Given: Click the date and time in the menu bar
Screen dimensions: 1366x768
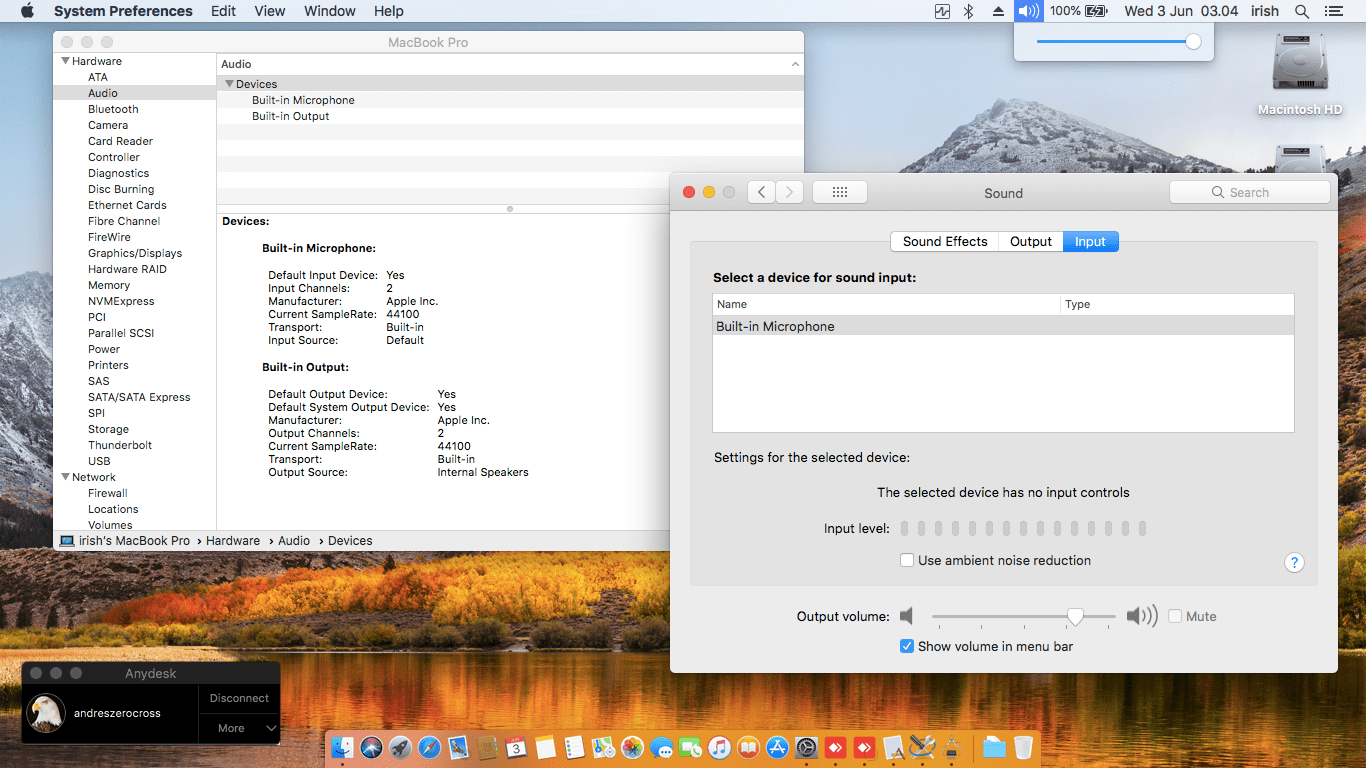Looking at the screenshot, I should [1181, 11].
